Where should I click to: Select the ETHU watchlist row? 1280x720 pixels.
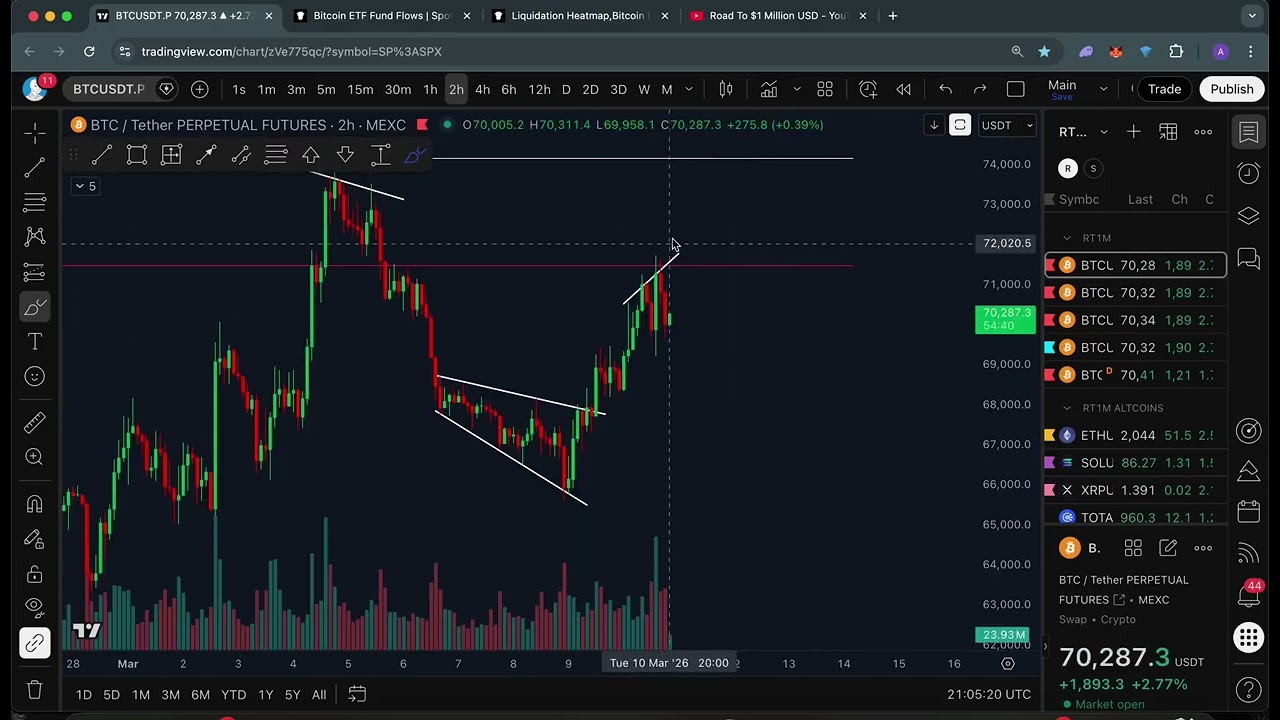point(1135,435)
